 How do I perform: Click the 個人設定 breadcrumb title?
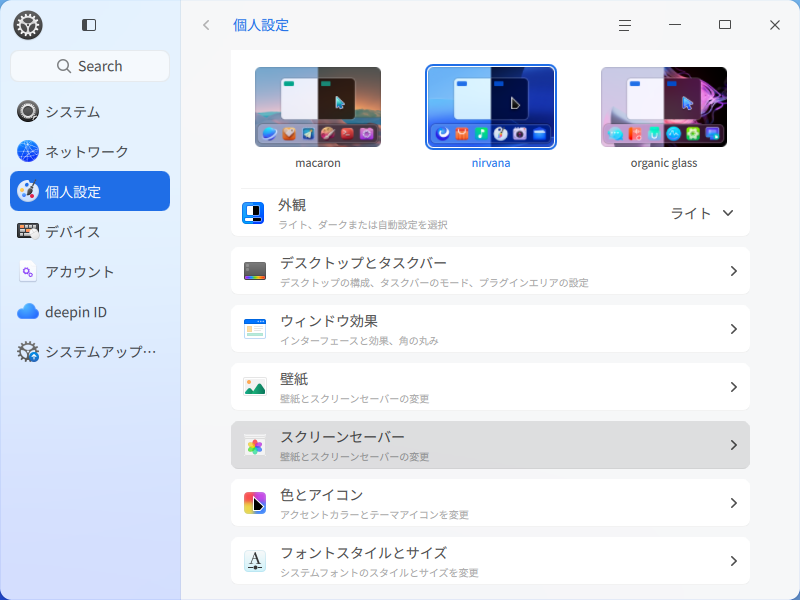(261, 25)
